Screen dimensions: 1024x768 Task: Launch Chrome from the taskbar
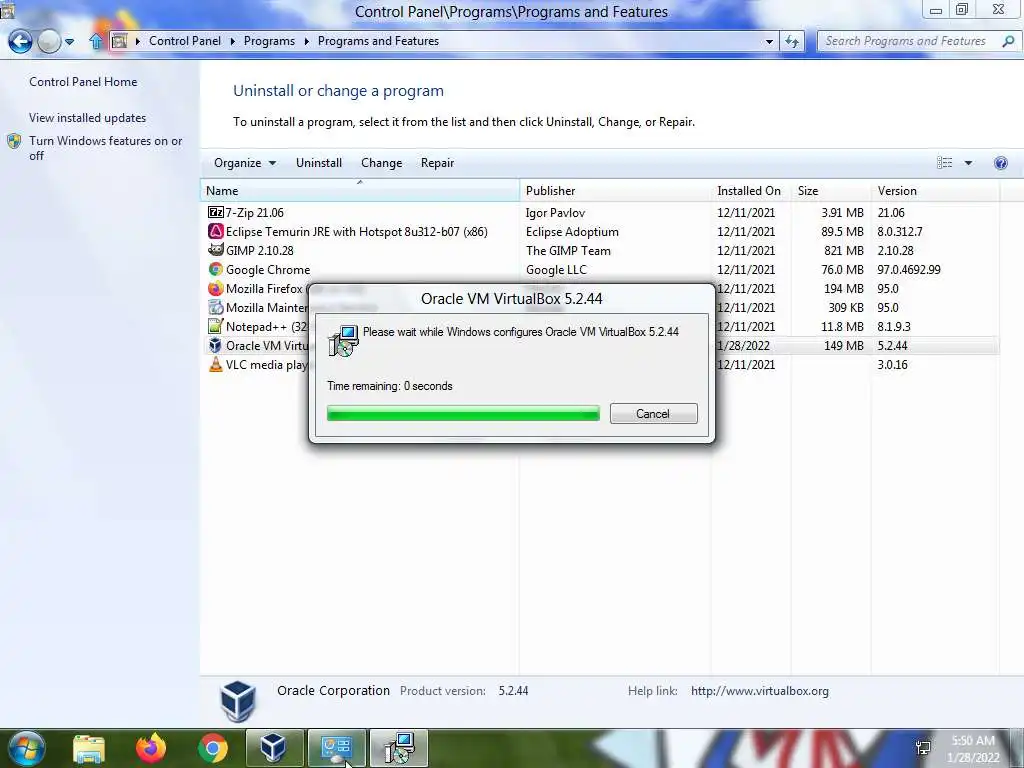213,748
